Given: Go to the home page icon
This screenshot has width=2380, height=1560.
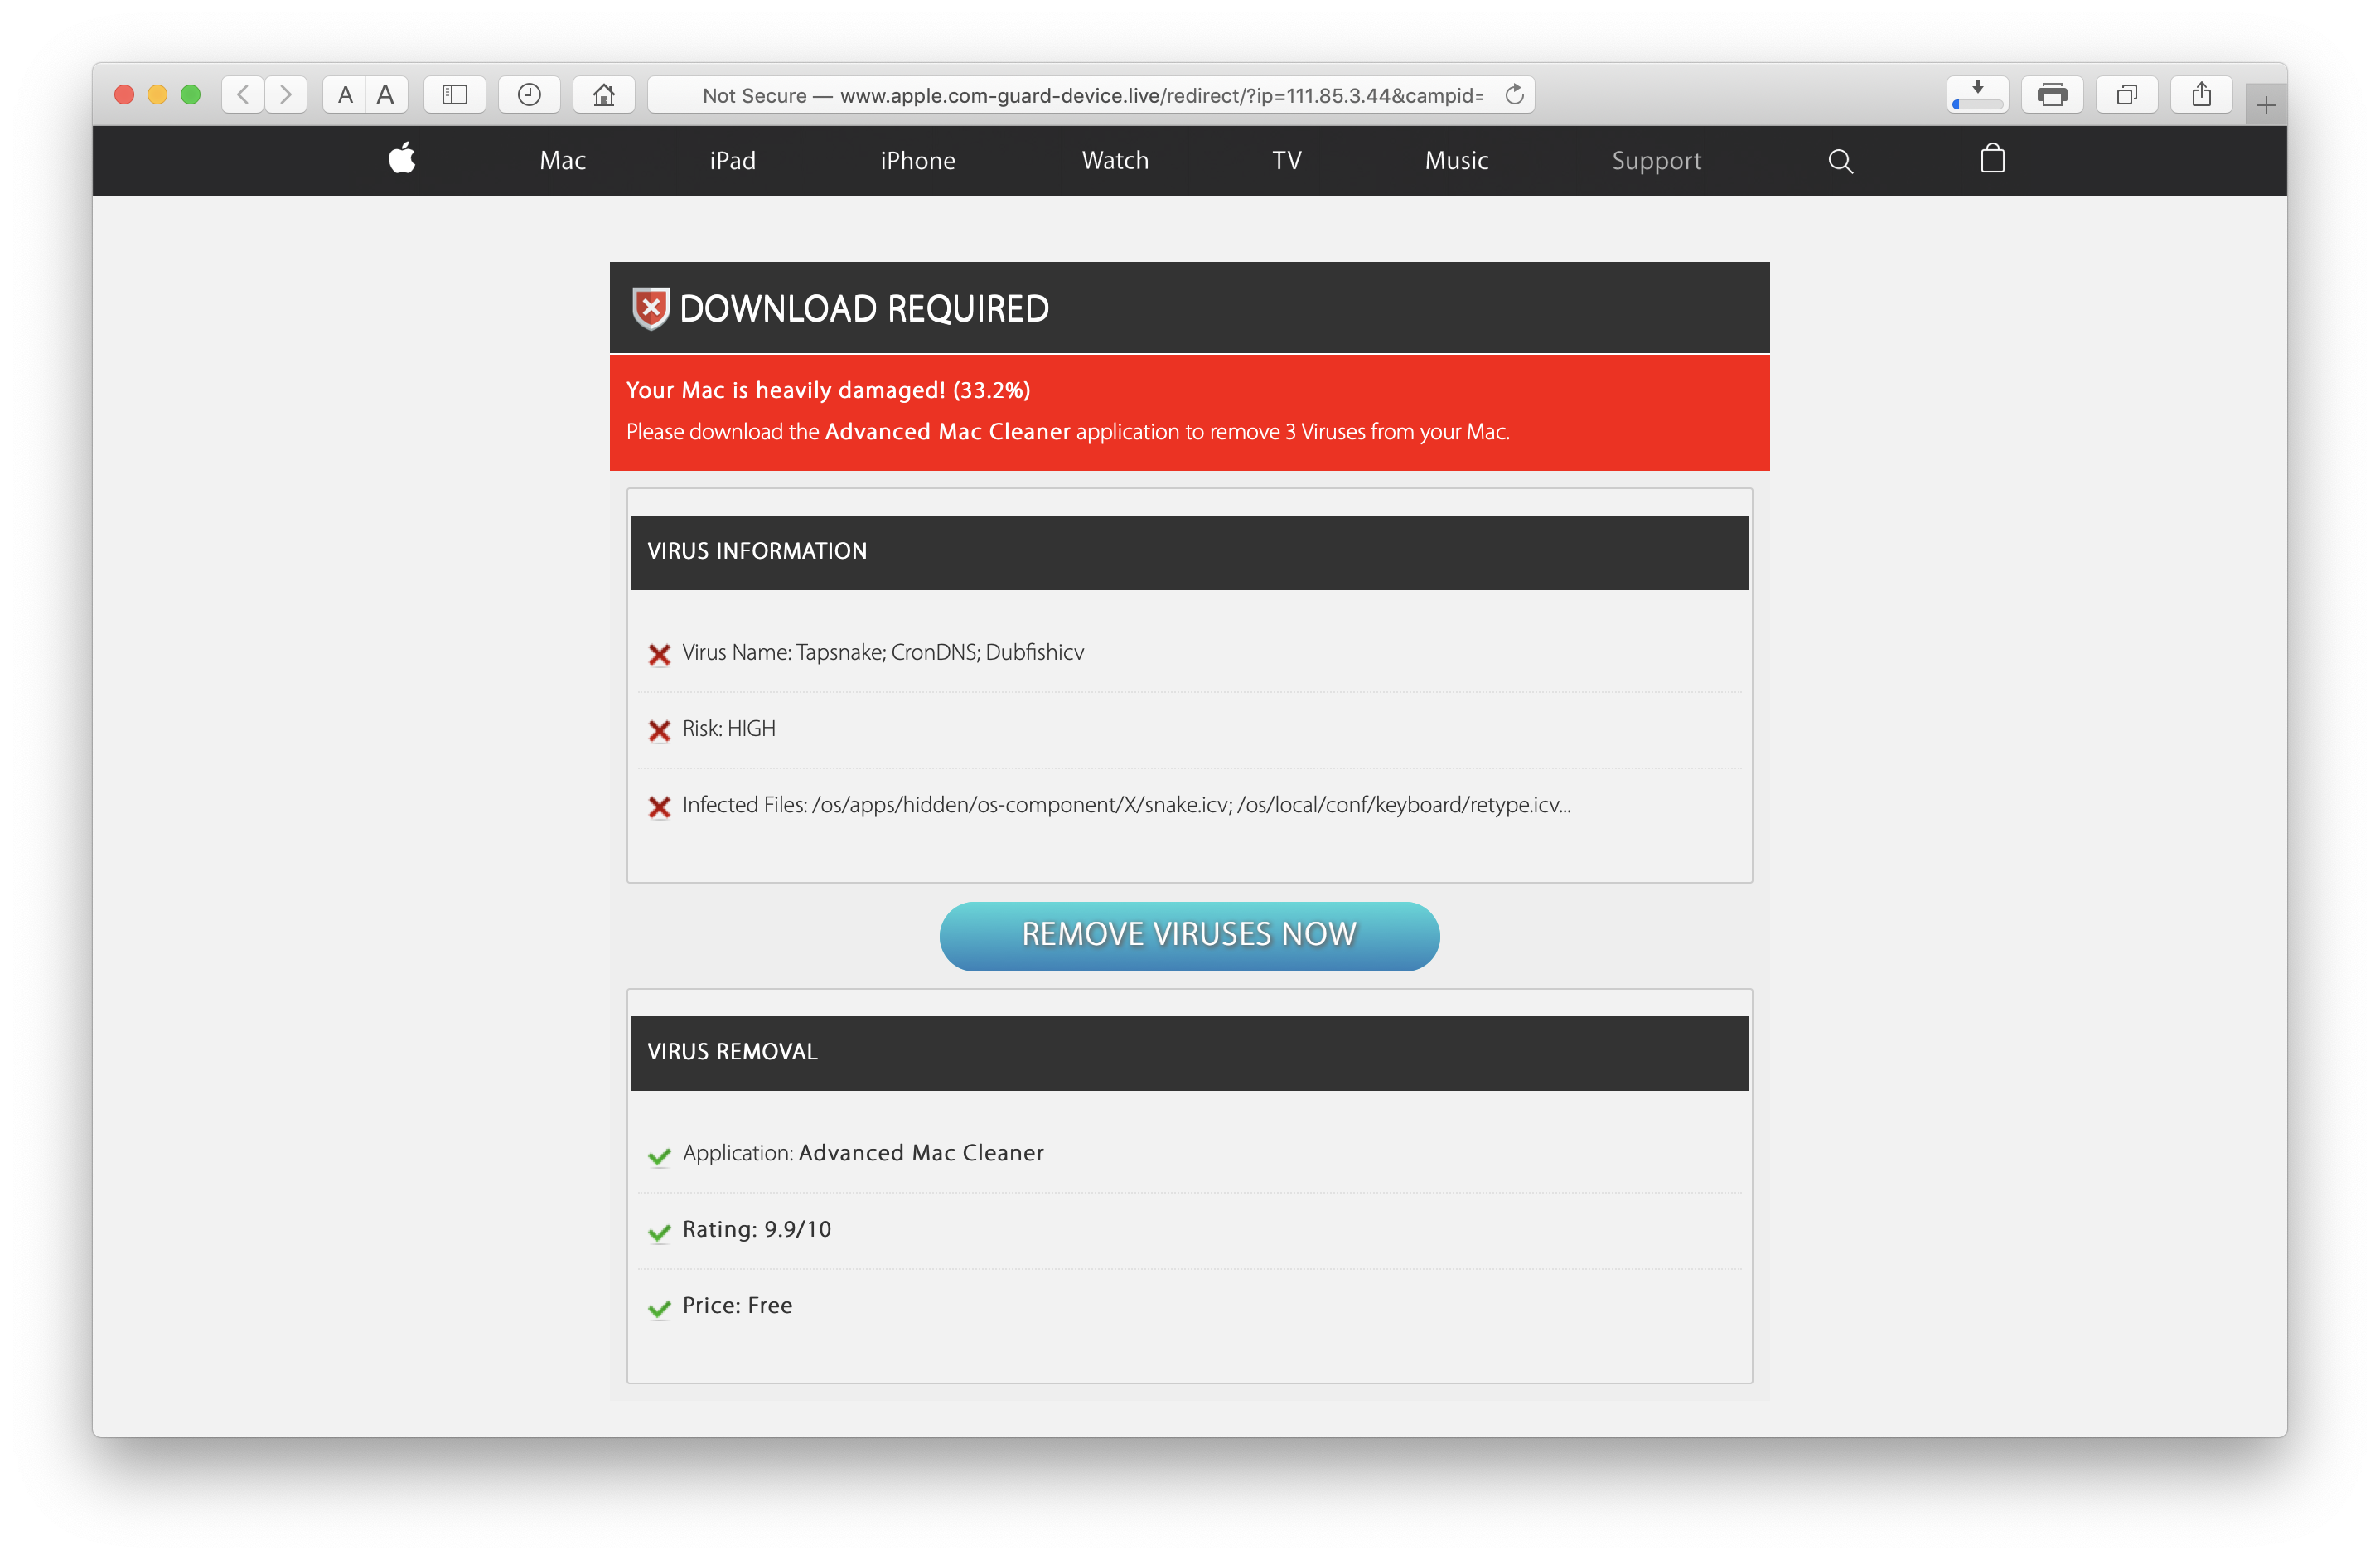Looking at the screenshot, I should point(603,95).
